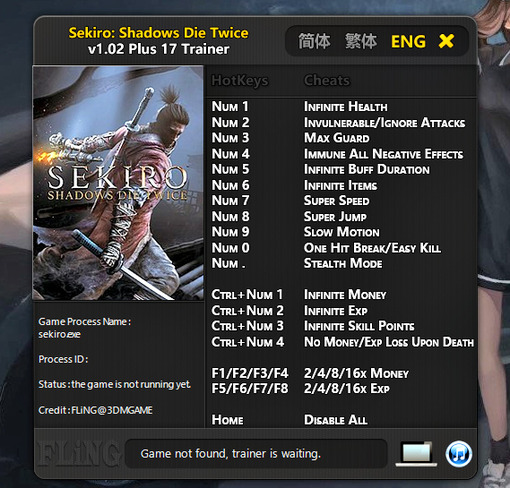Enable the Infinite Items cheat

click(340, 185)
